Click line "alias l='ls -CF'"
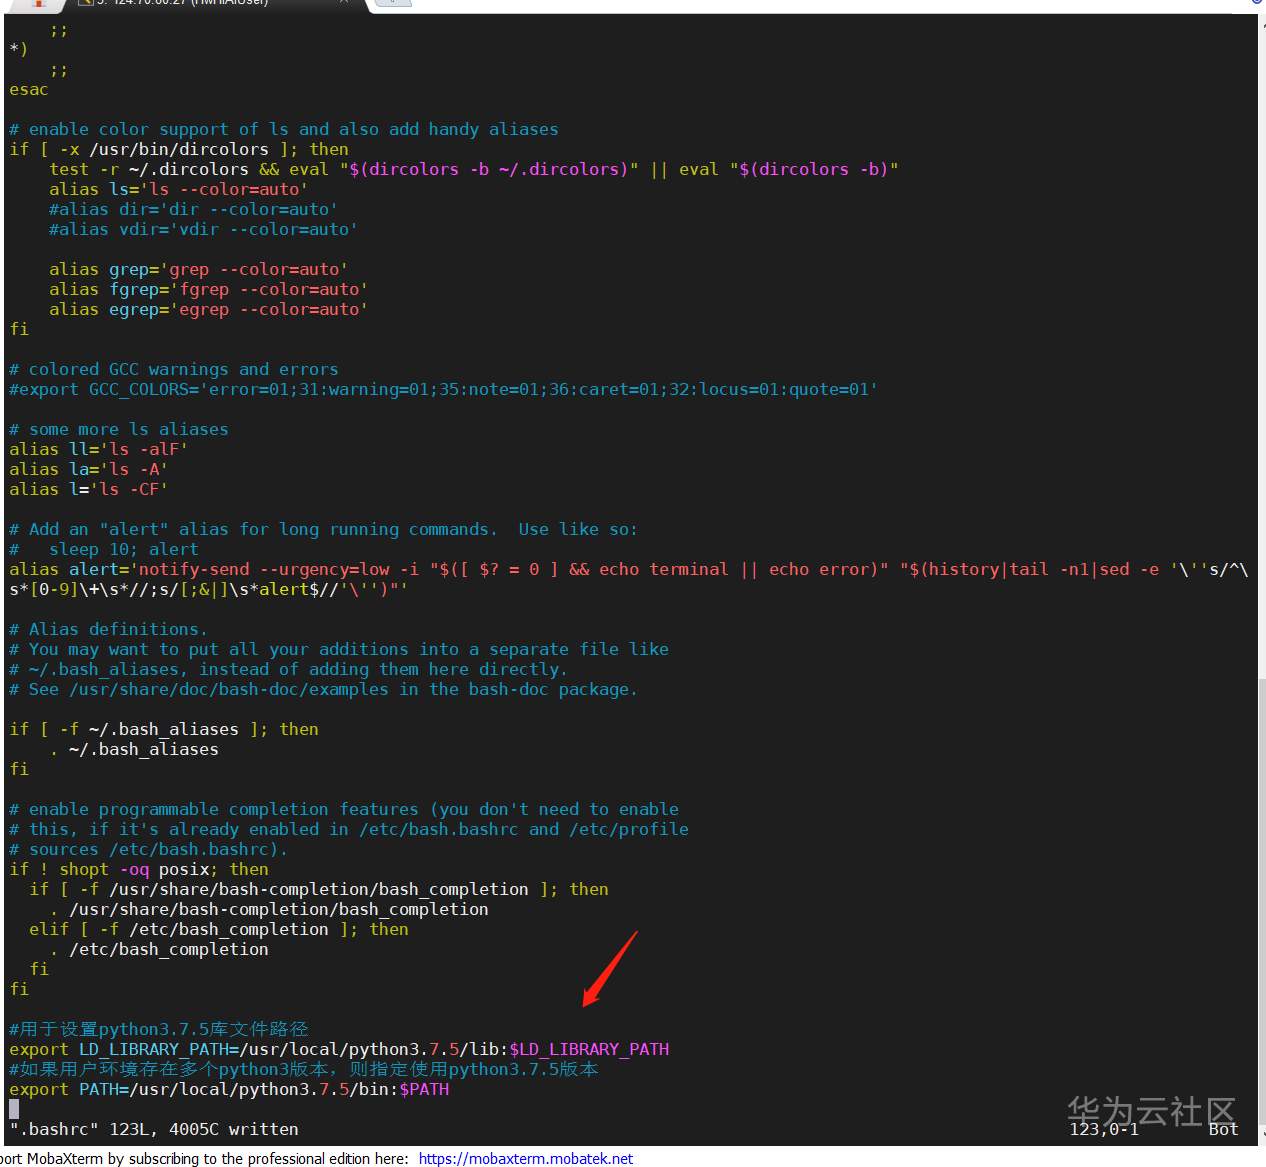This screenshot has width=1266, height=1167. [x=89, y=489]
